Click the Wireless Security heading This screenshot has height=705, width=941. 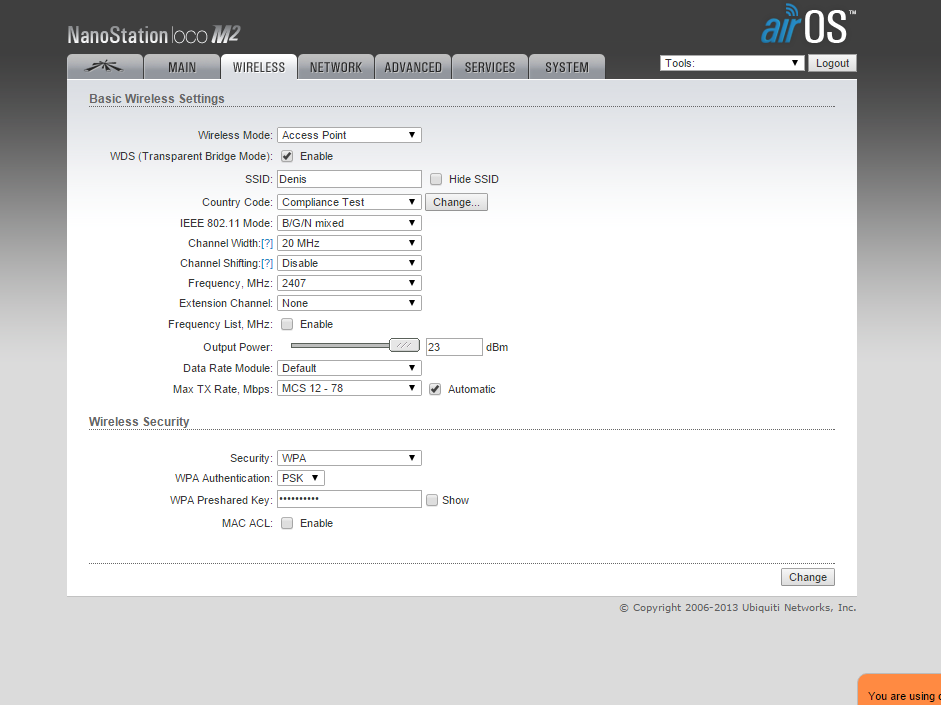click(x=139, y=422)
